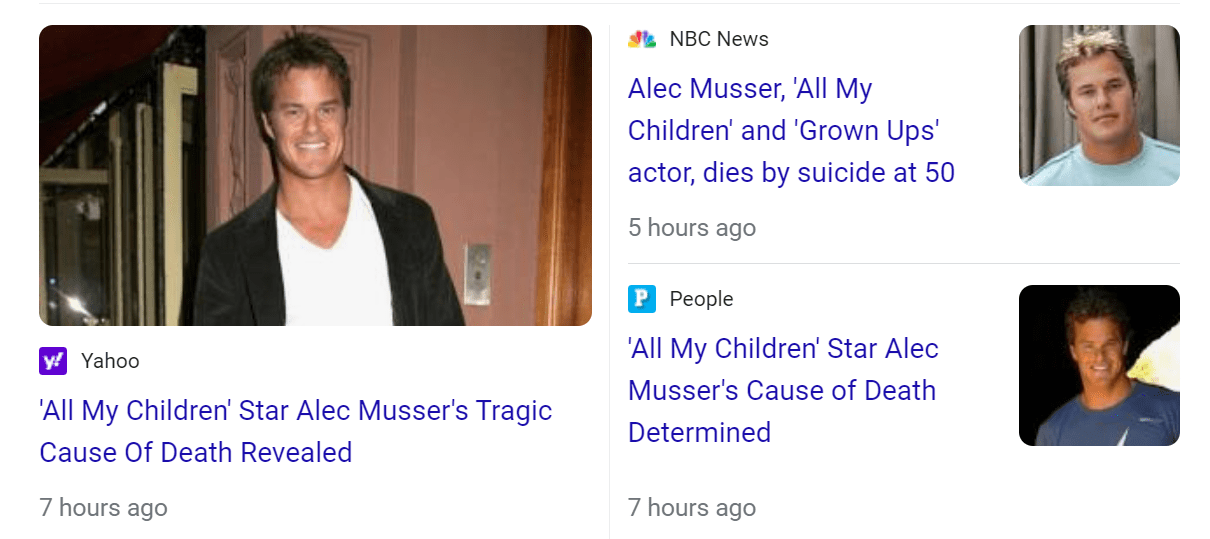Open the People source label
Image resolution: width=1210 pixels, height=539 pixels.
701,298
